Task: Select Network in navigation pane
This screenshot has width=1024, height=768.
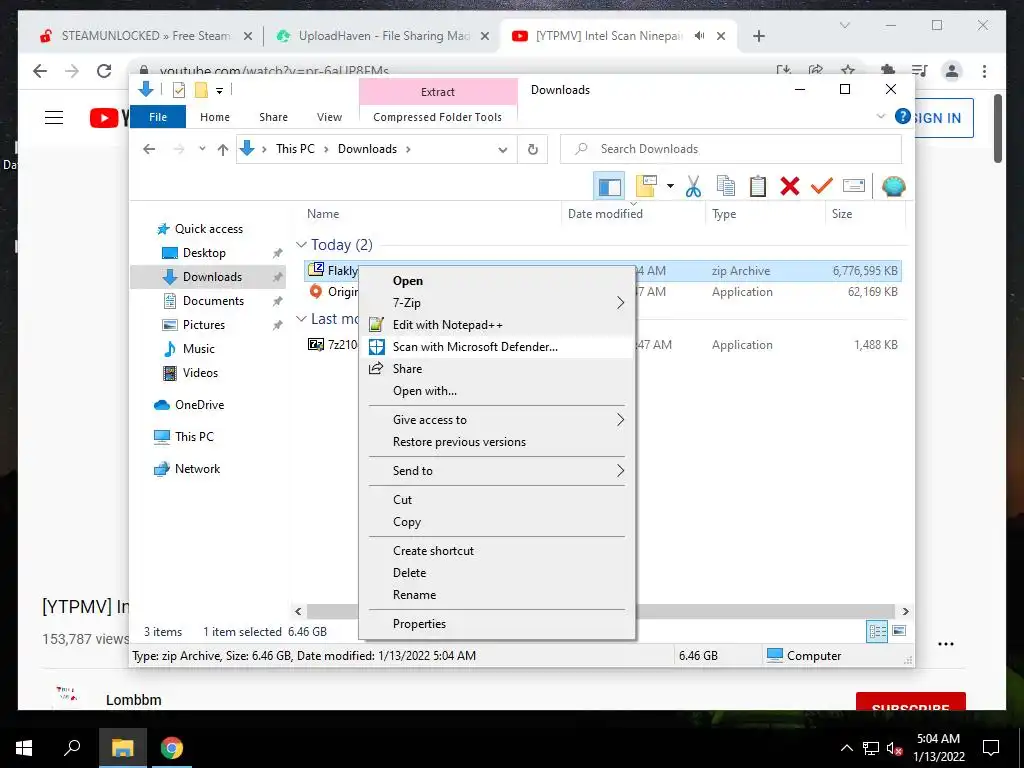Action: (197, 469)
